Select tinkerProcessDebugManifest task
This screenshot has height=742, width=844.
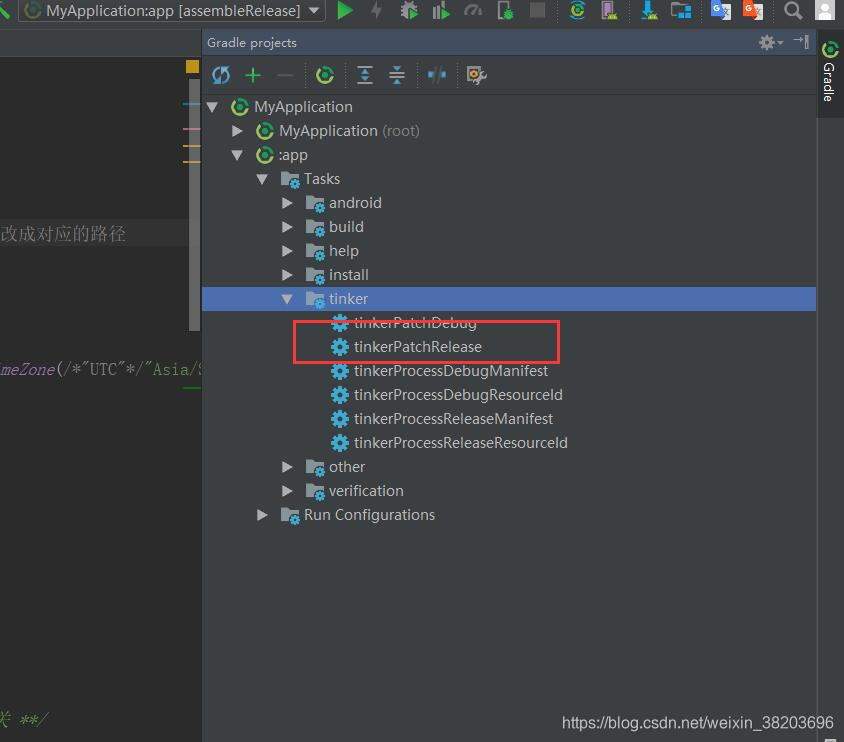pyautogui.click(x=451, y=371)
